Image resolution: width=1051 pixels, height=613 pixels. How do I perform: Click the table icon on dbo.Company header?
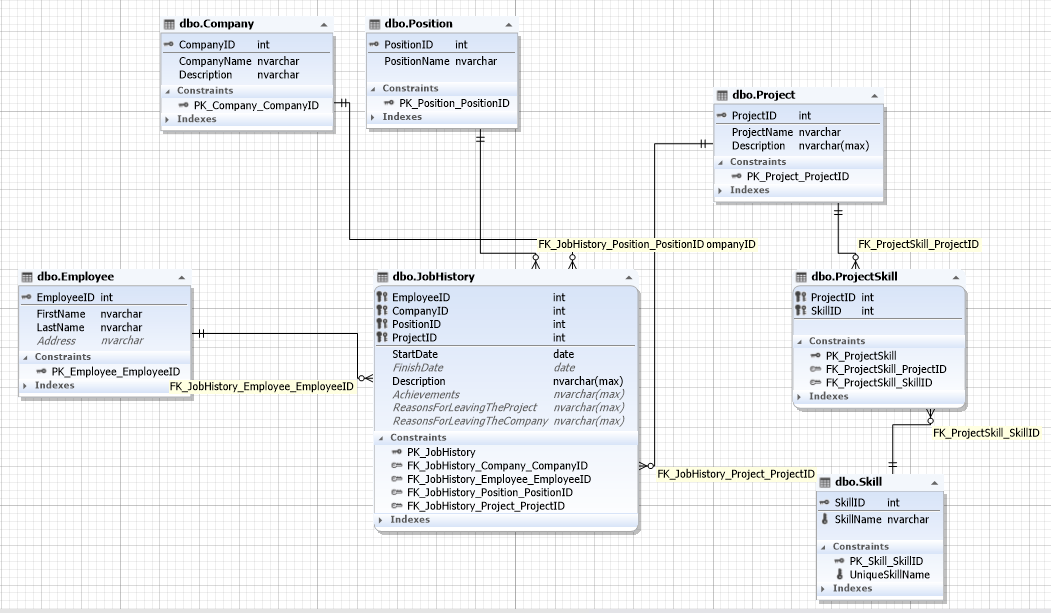[171, 23]
